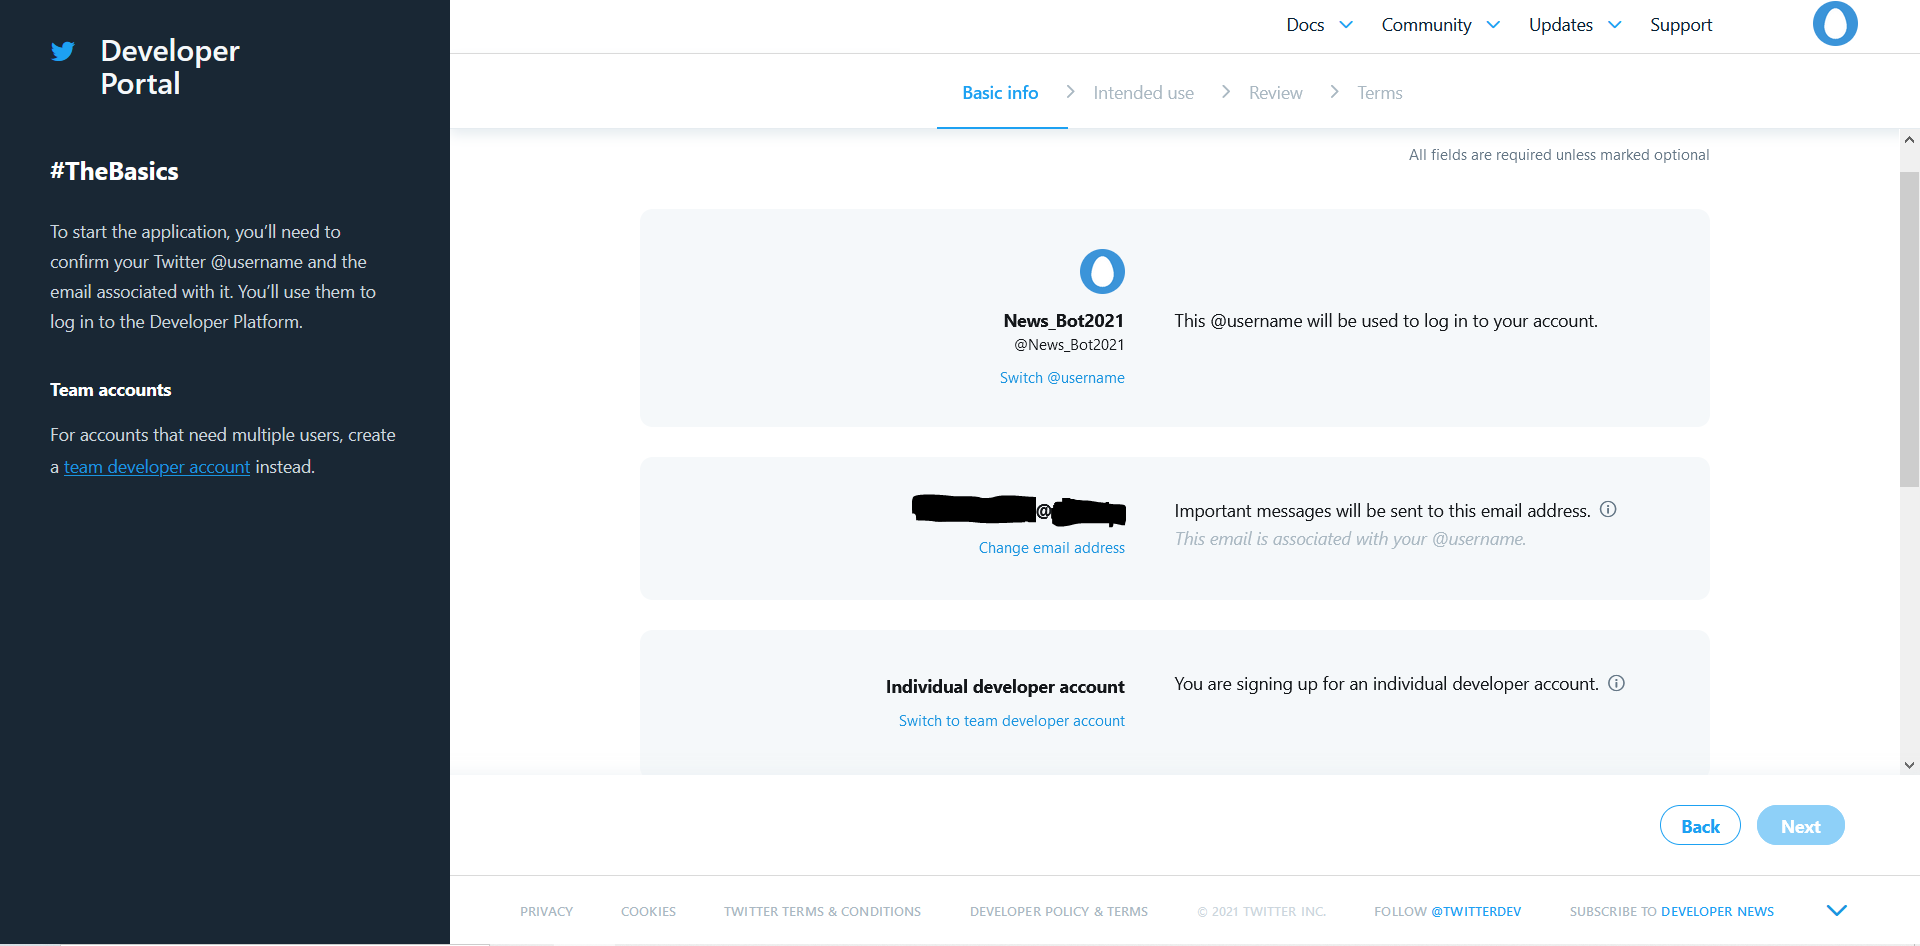The height and width of the screenshot is (946, 1920).
Task: Open the profile avatar in top bar
Action: click(1835, 24)
